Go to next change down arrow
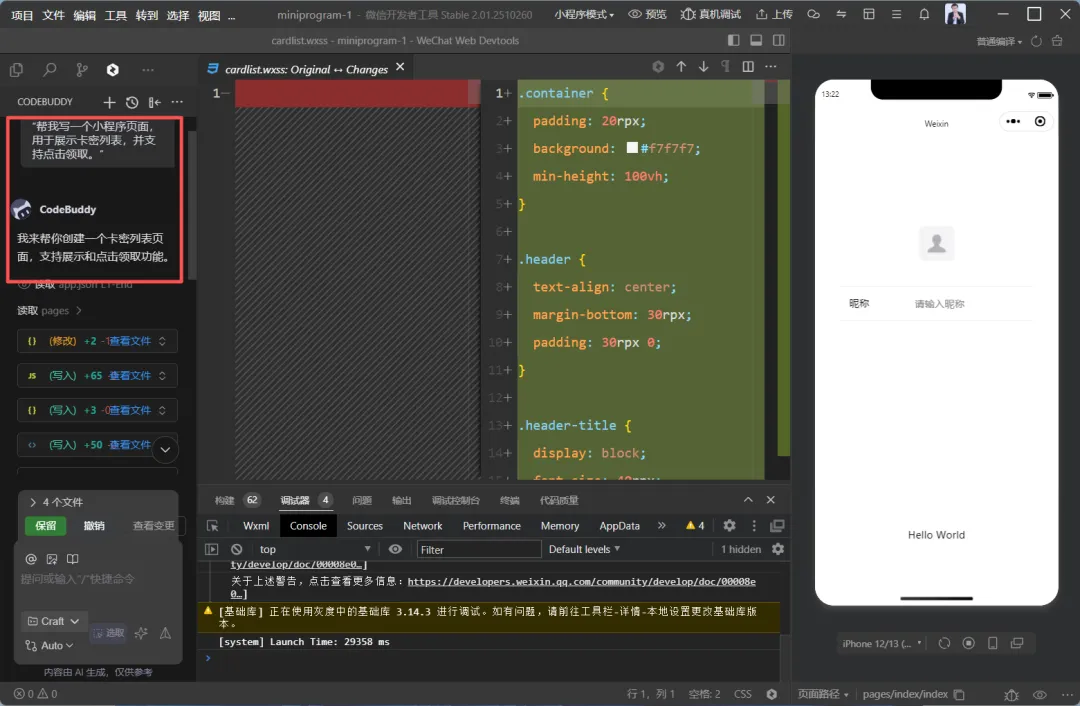The height and width of the screenshot is (706, 1080). [x=703, y=67]
